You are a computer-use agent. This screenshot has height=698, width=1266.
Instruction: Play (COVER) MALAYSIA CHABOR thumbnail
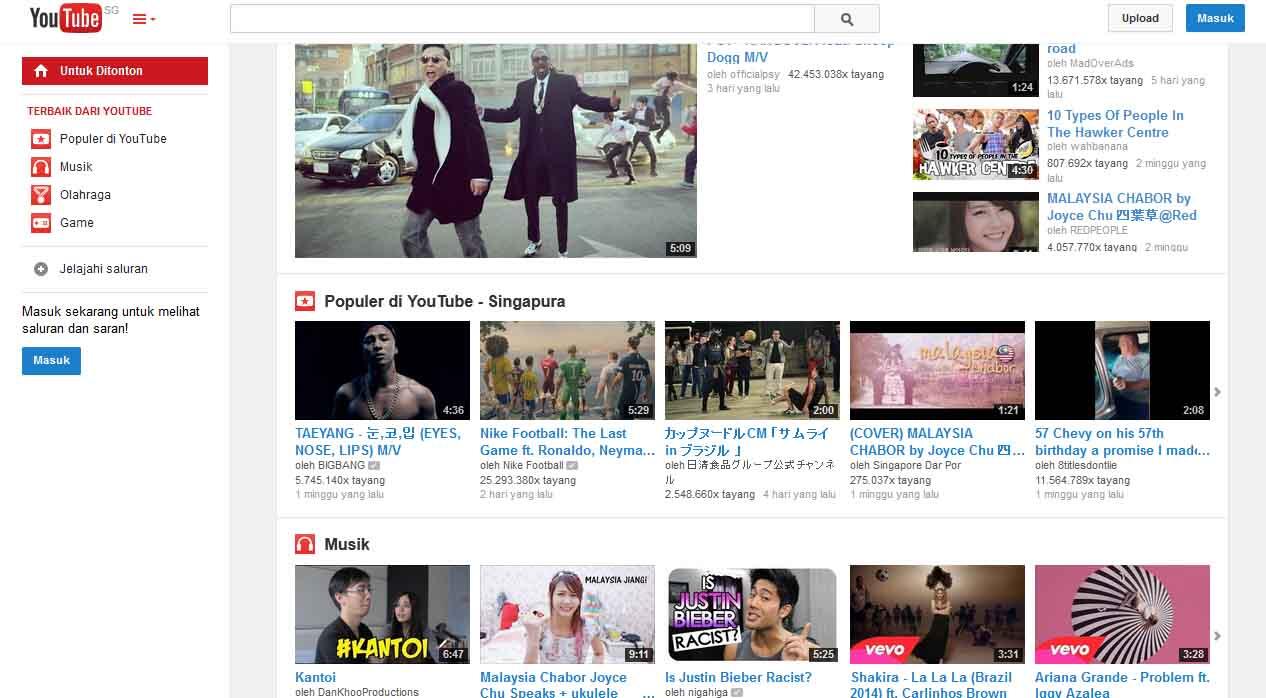[x=937, y=370]
